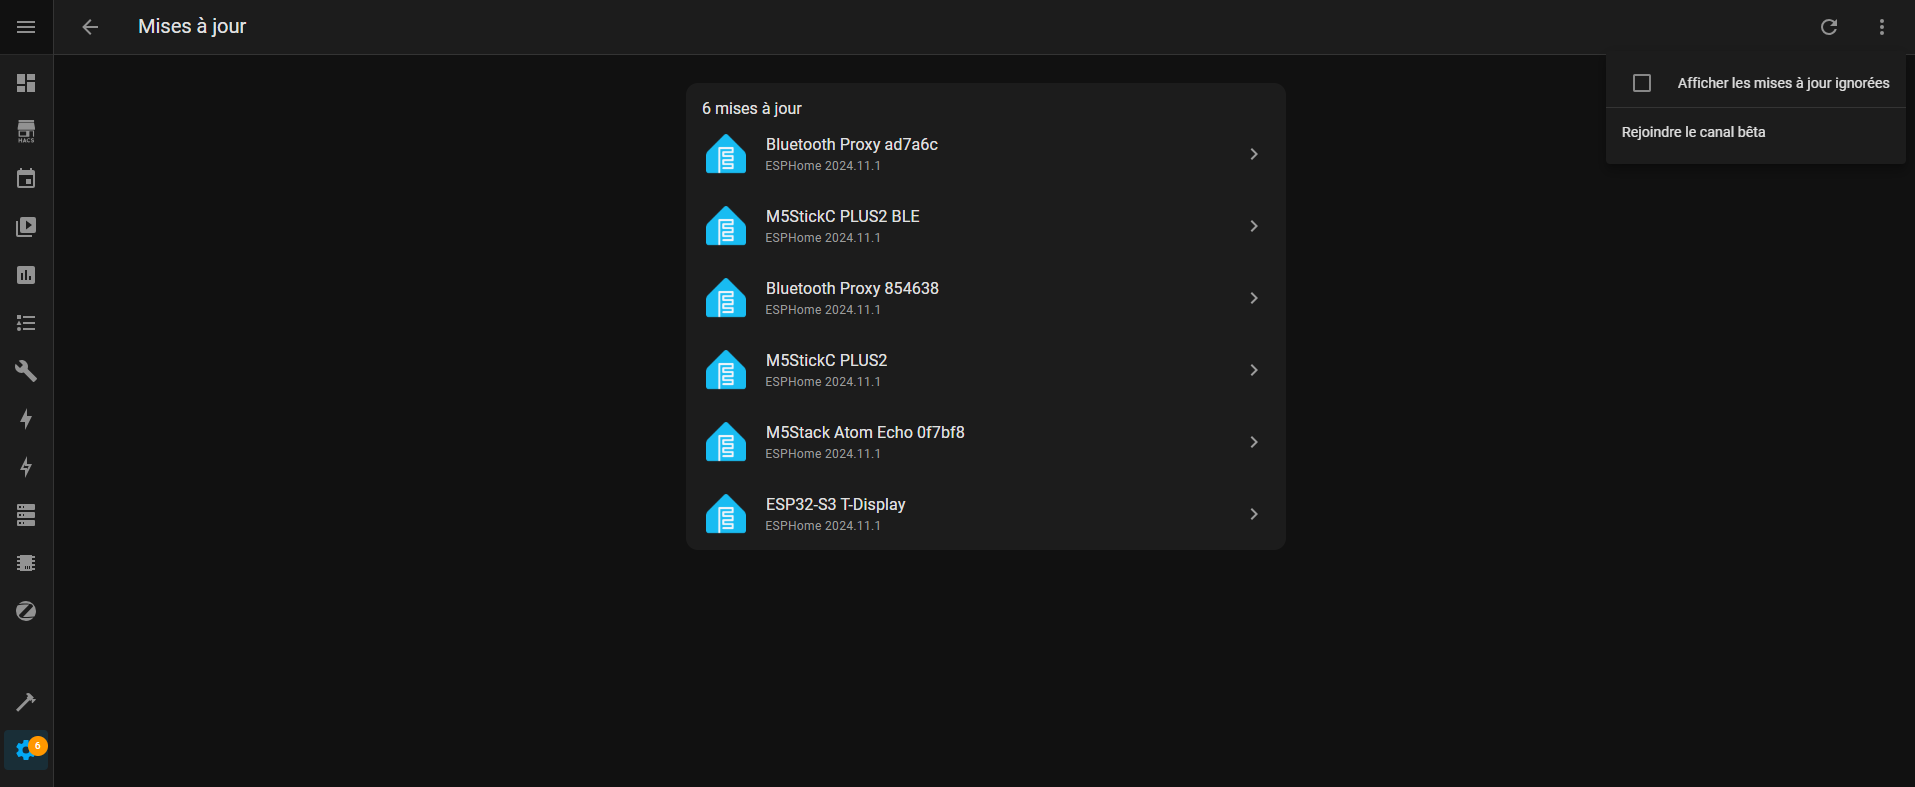Expand Bluetooth Proxy ad7a6c chevron
This screenshot has height=787, width=1915.
(x=1254, y=154)
